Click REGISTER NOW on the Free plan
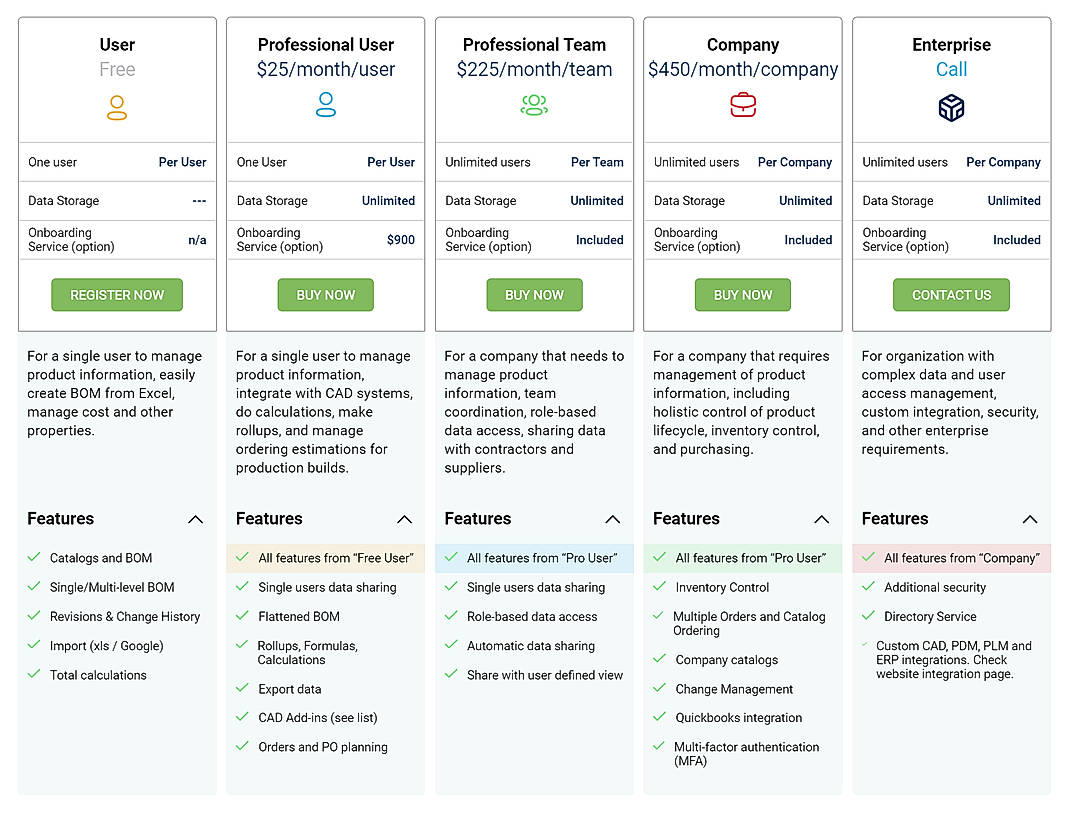This screenshot has width=1070, height=814. (117, 294)
